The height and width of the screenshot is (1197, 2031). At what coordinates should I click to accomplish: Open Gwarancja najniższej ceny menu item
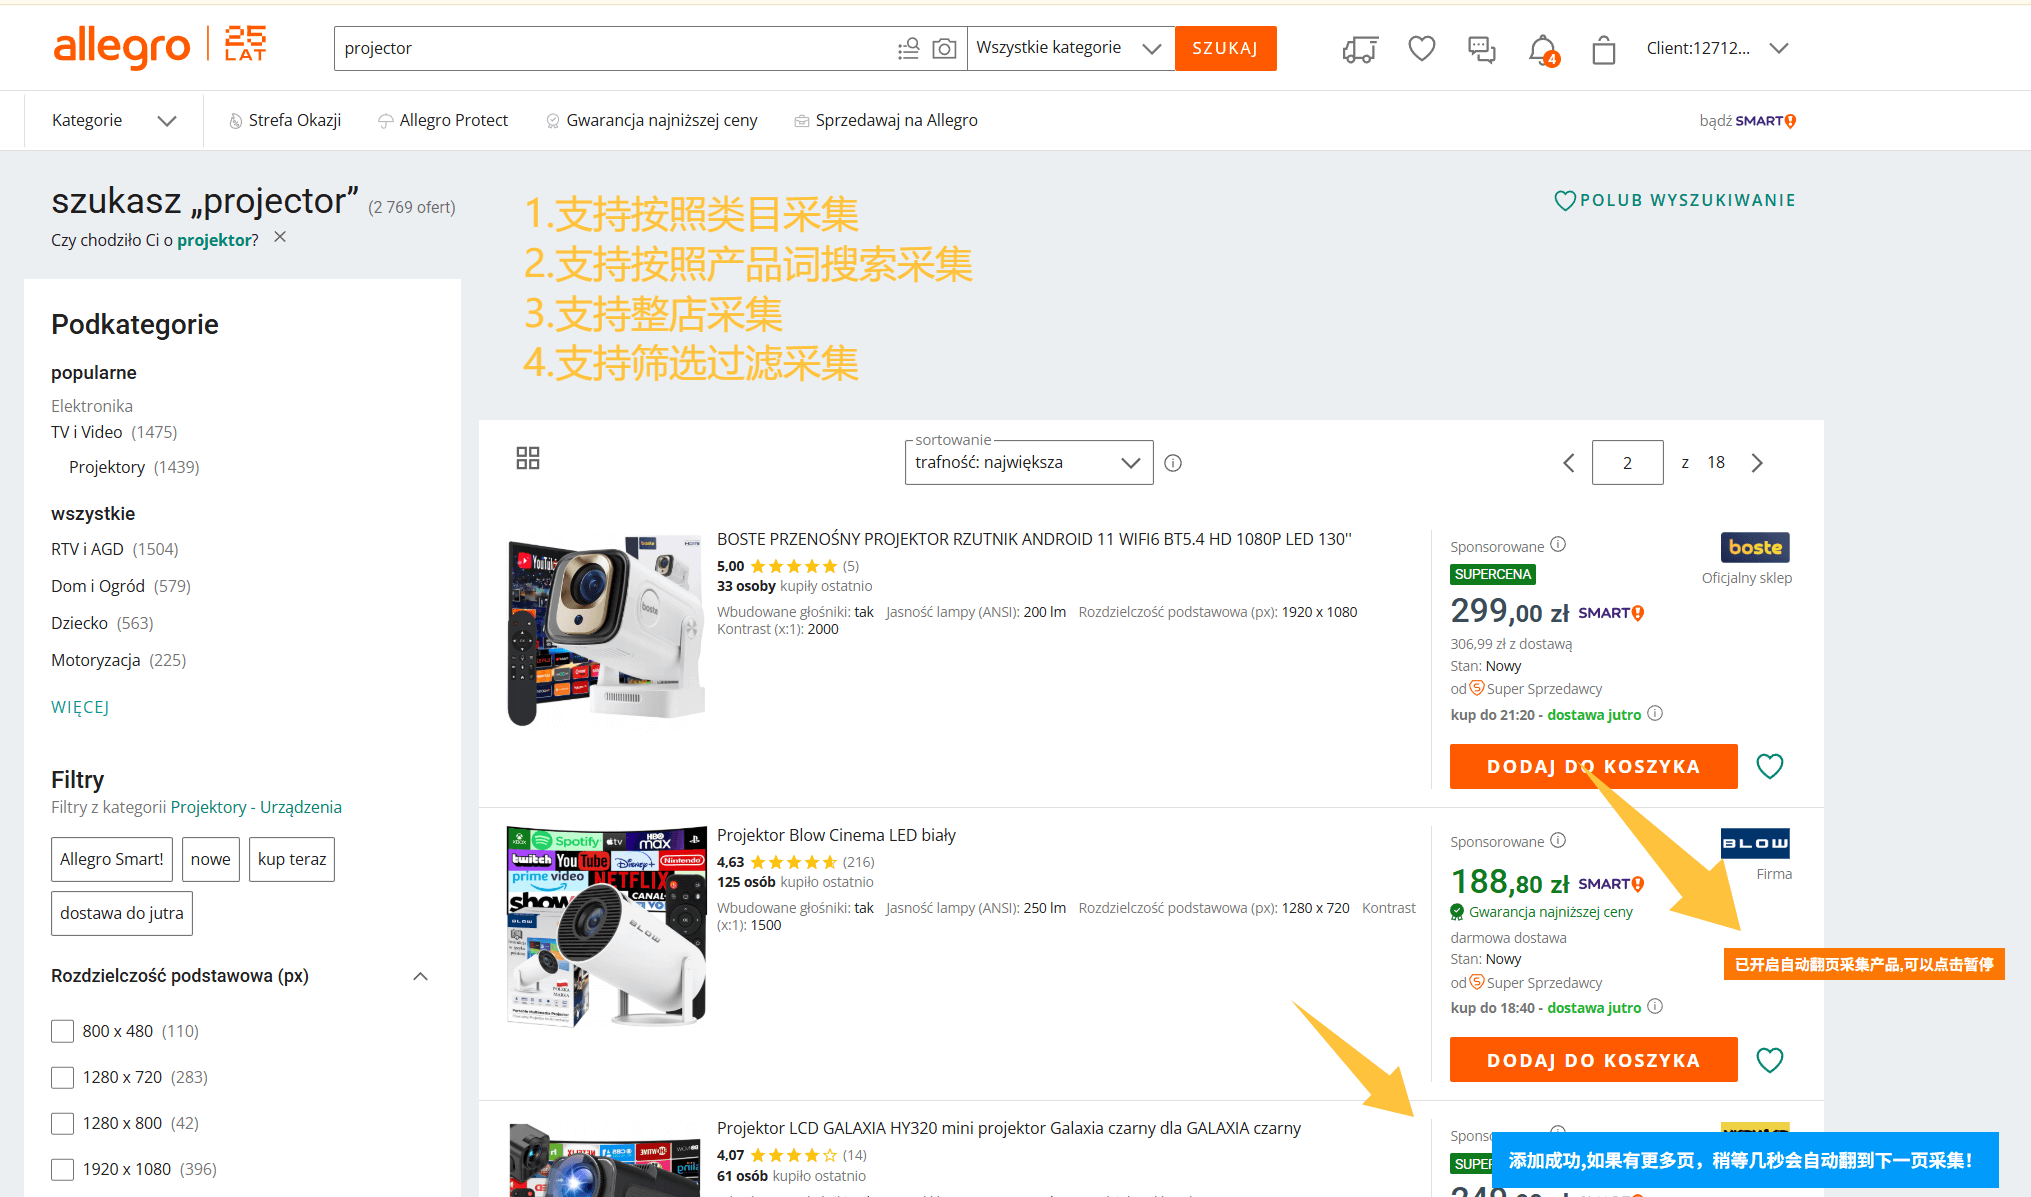(x=652, y=120)
